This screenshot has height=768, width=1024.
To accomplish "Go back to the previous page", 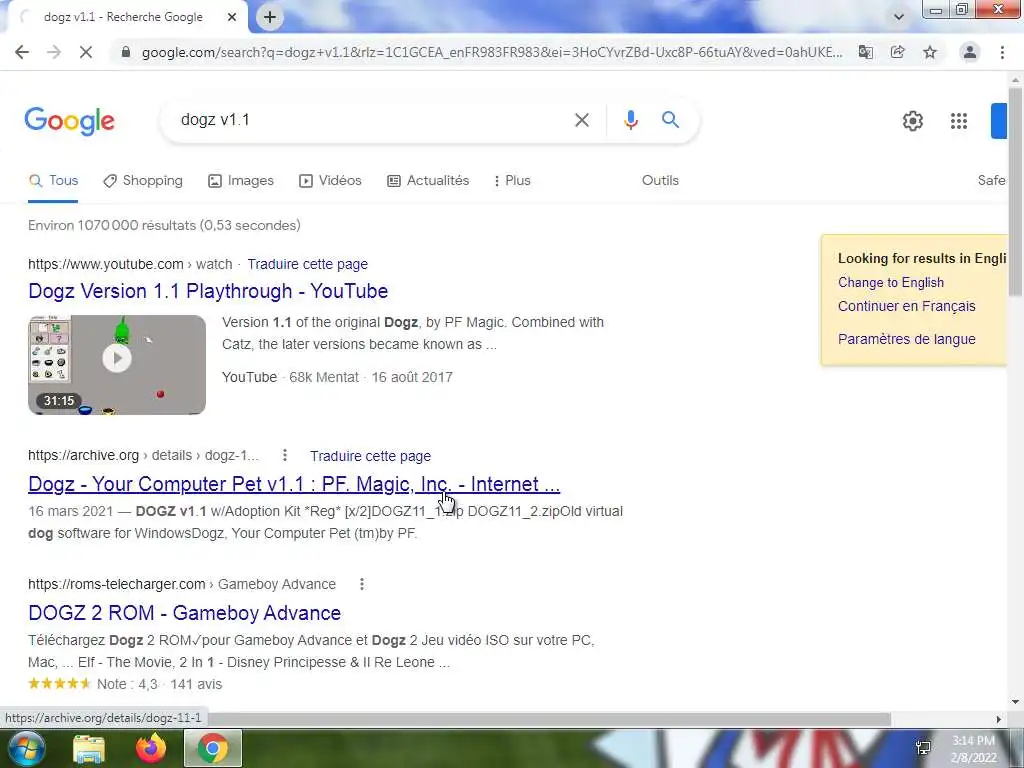I will (22, 52).
